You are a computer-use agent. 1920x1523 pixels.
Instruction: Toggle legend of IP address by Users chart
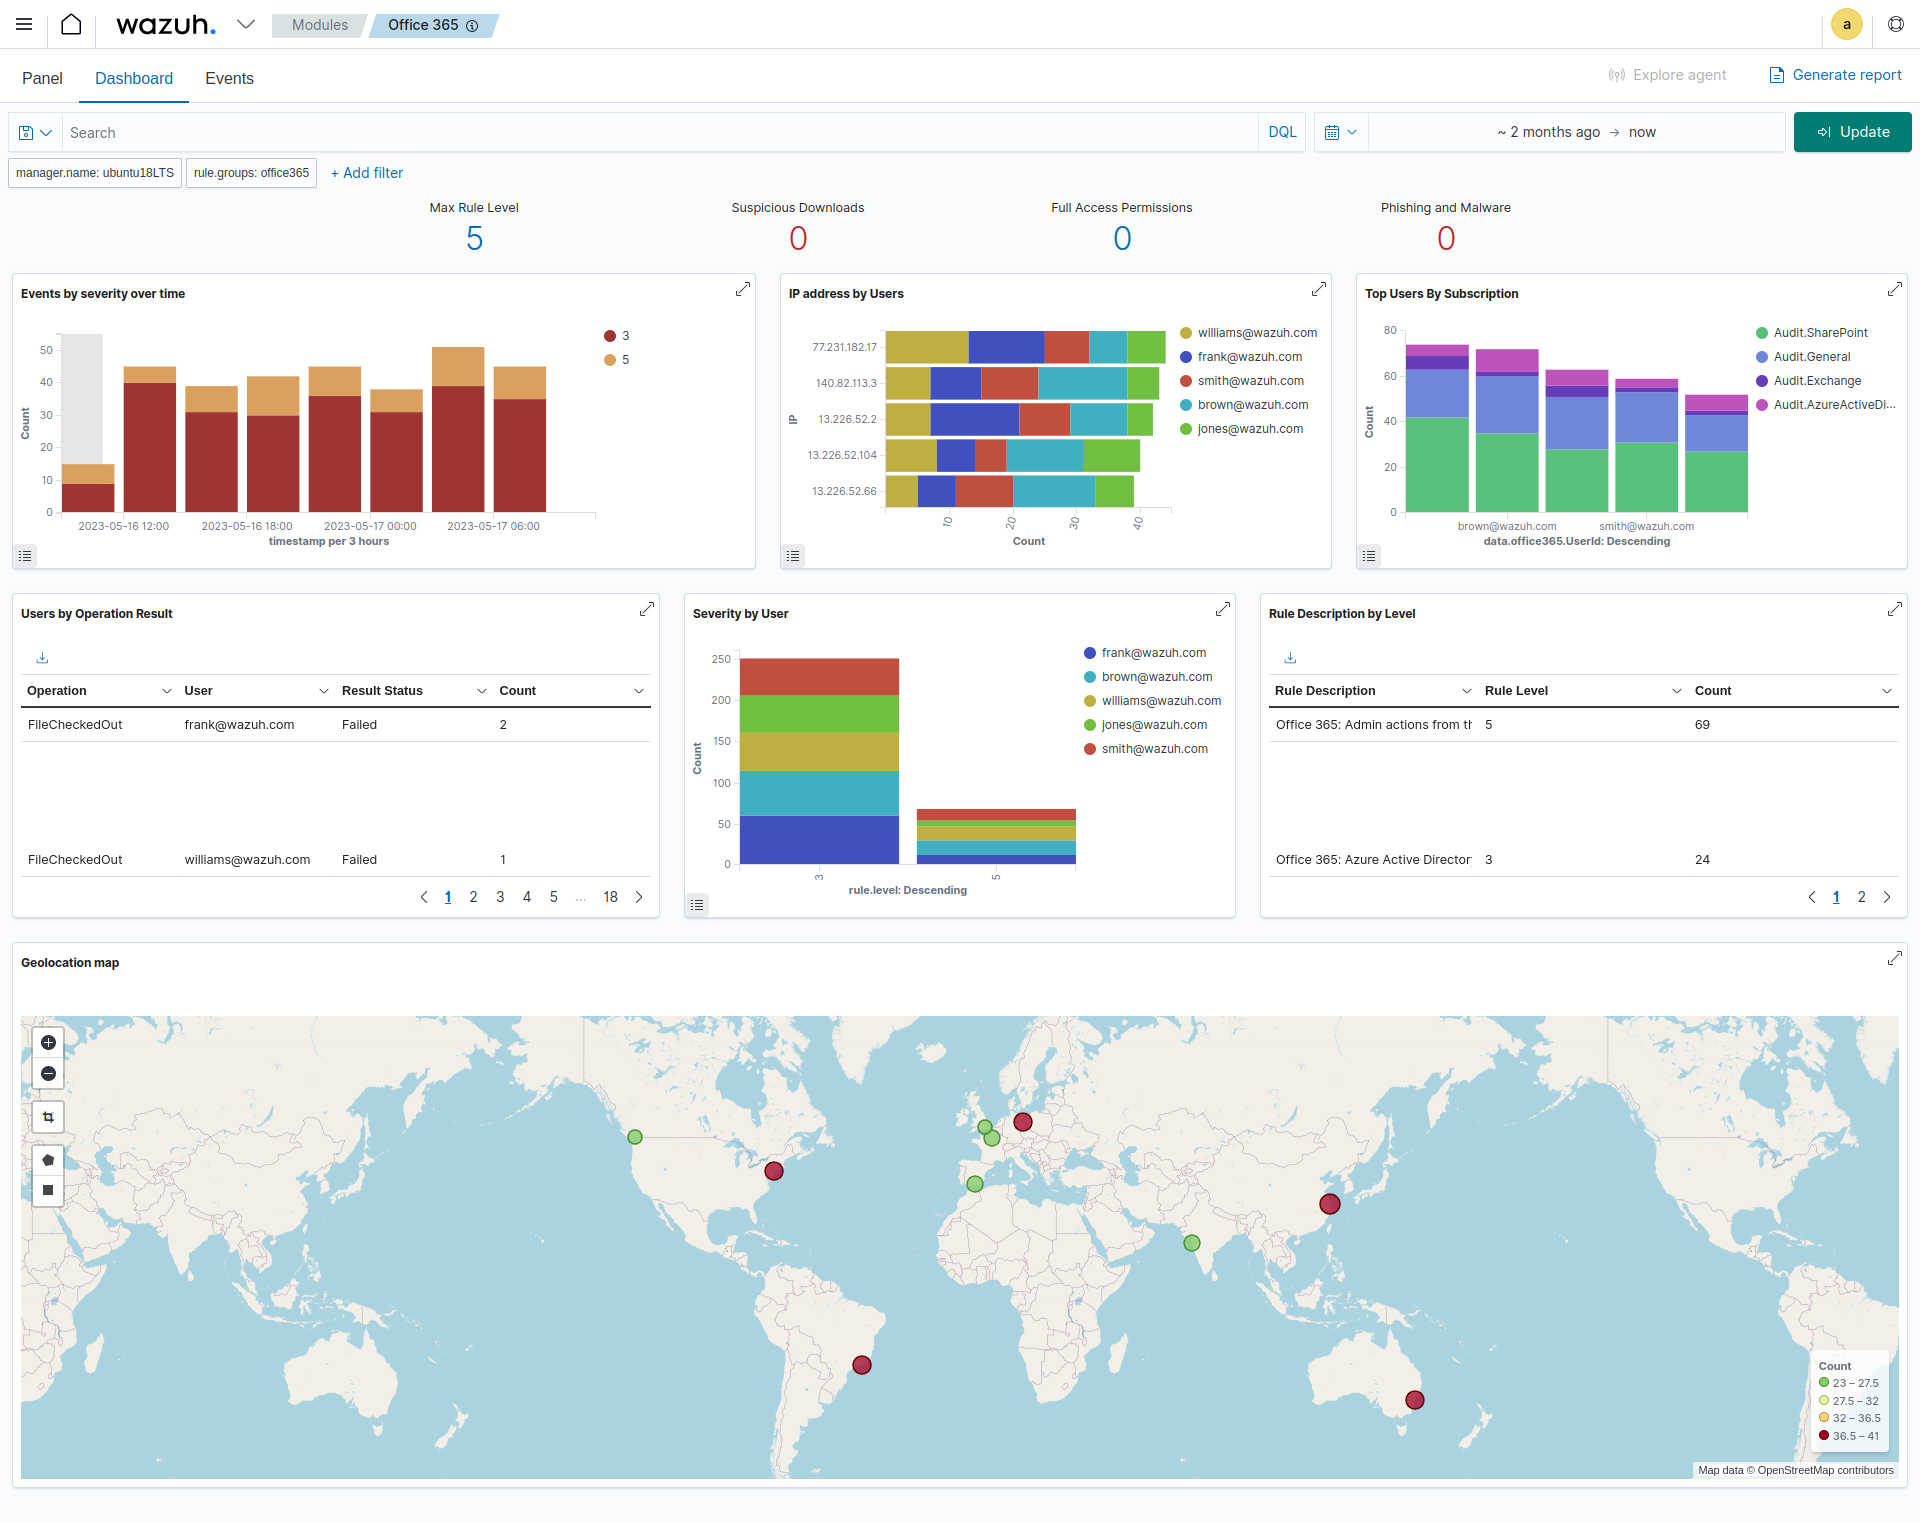794,556
